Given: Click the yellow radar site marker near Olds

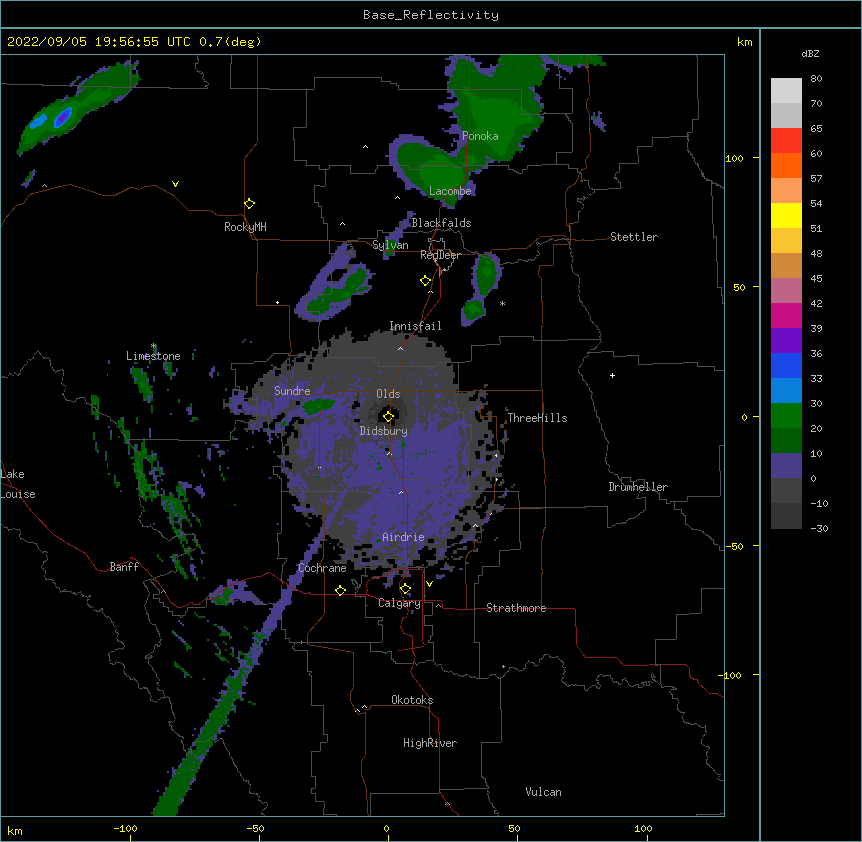Looking at the screenshot, I should (x=388, y=417).
